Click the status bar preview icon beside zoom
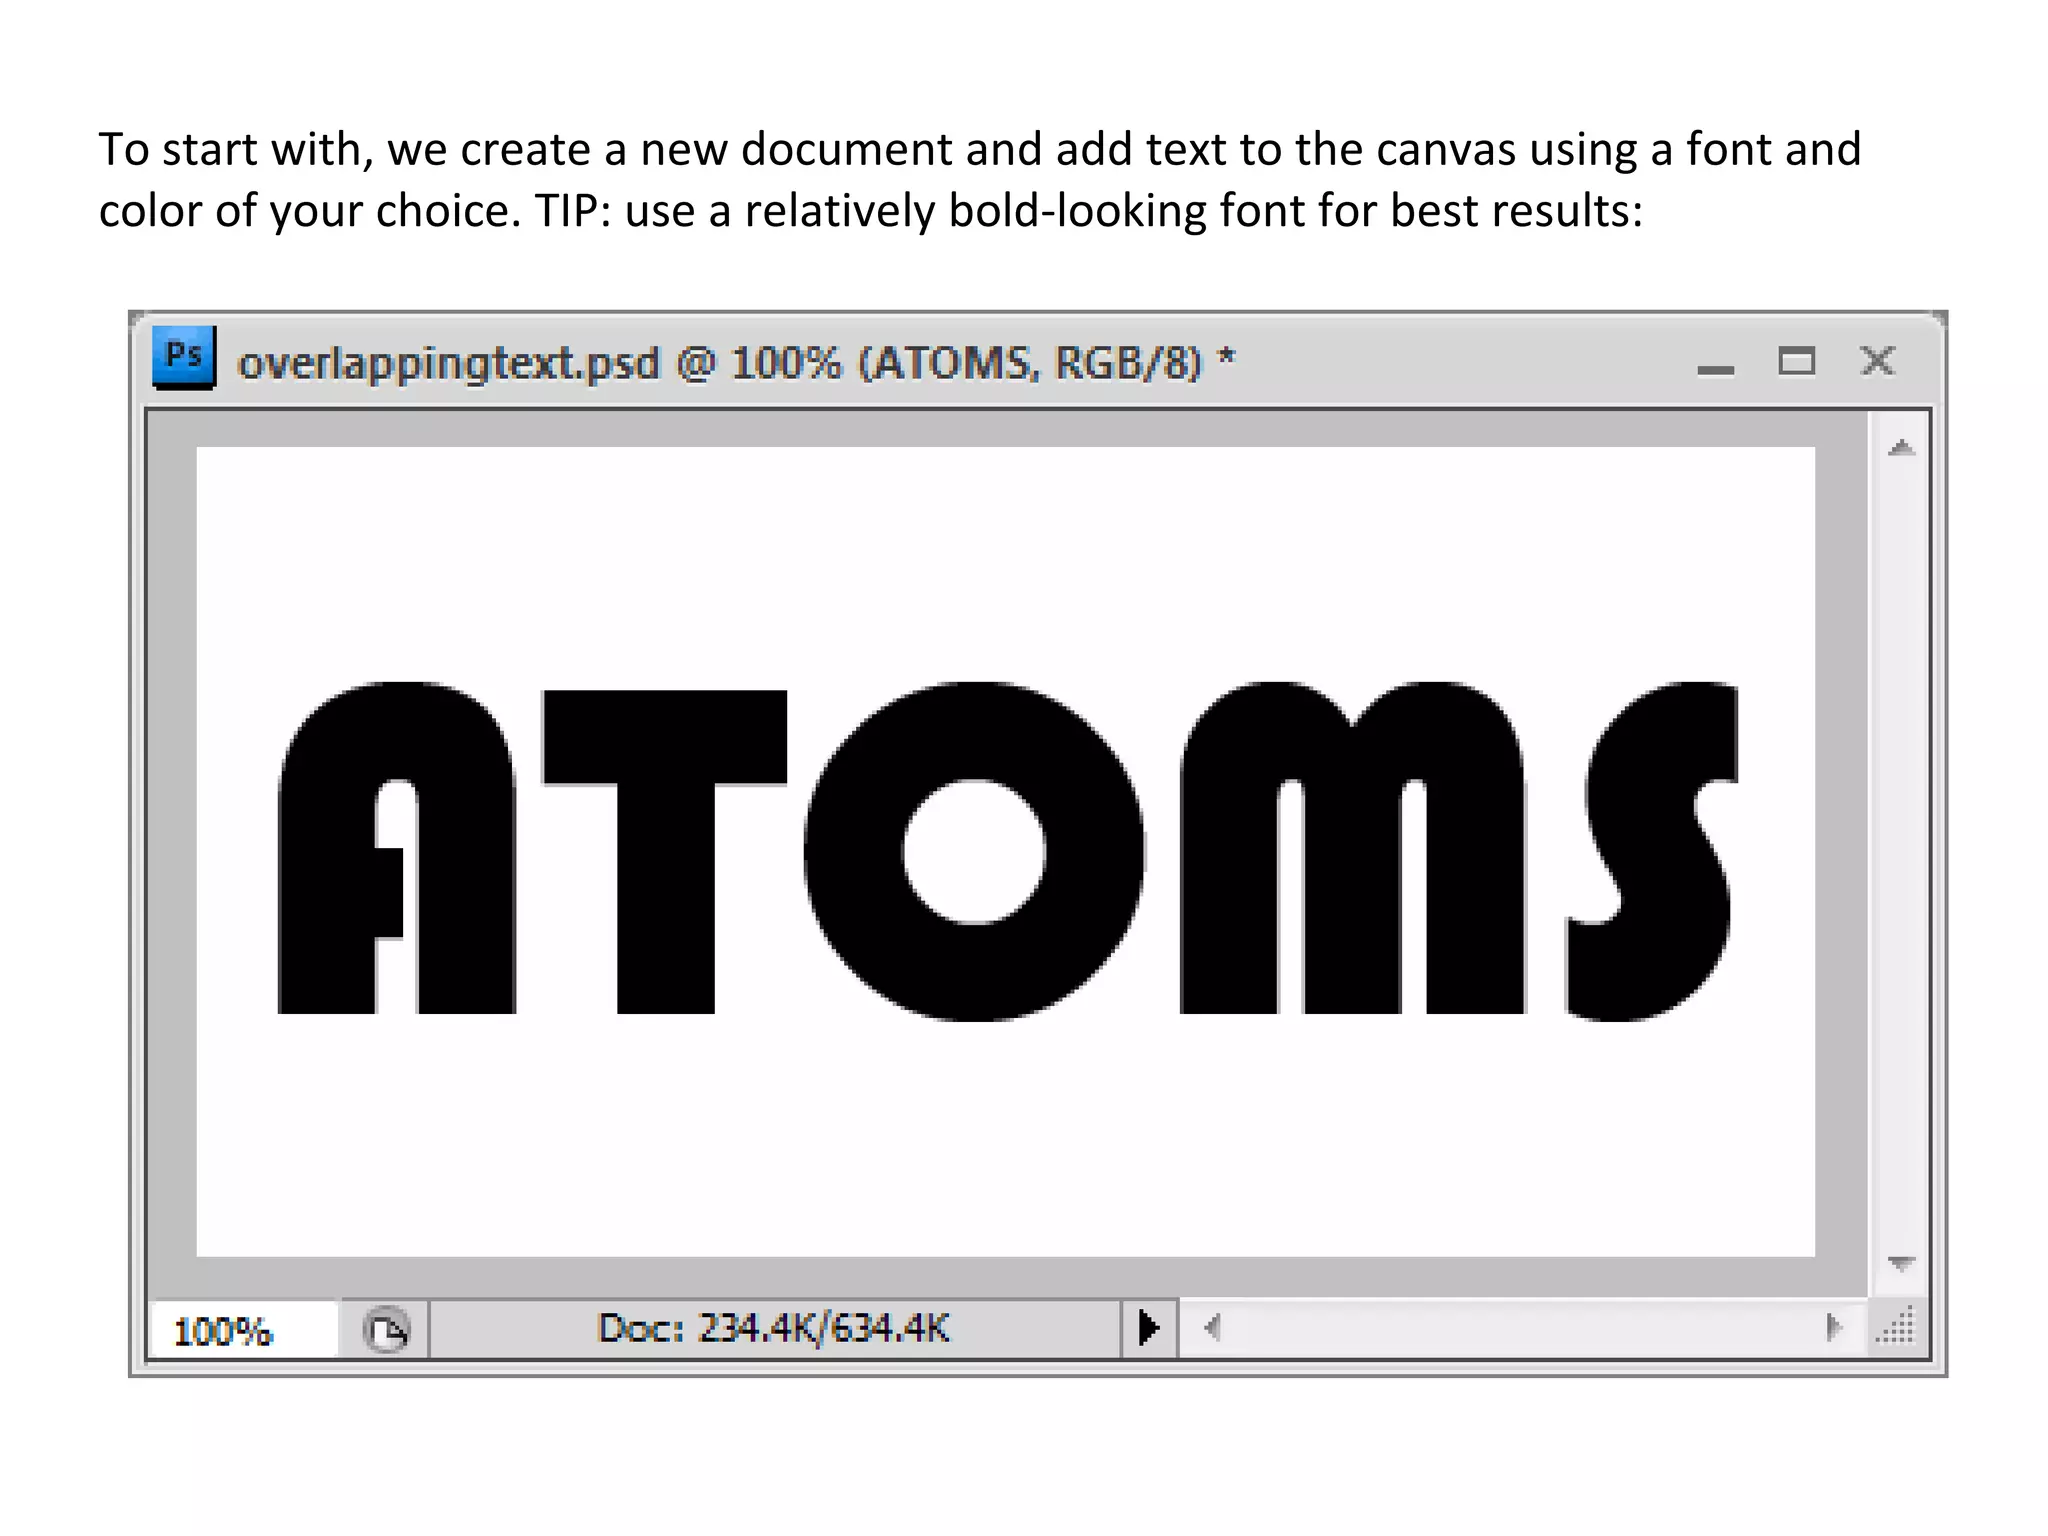This screenshot has width=2048, height=1536. pos(386,1330)
